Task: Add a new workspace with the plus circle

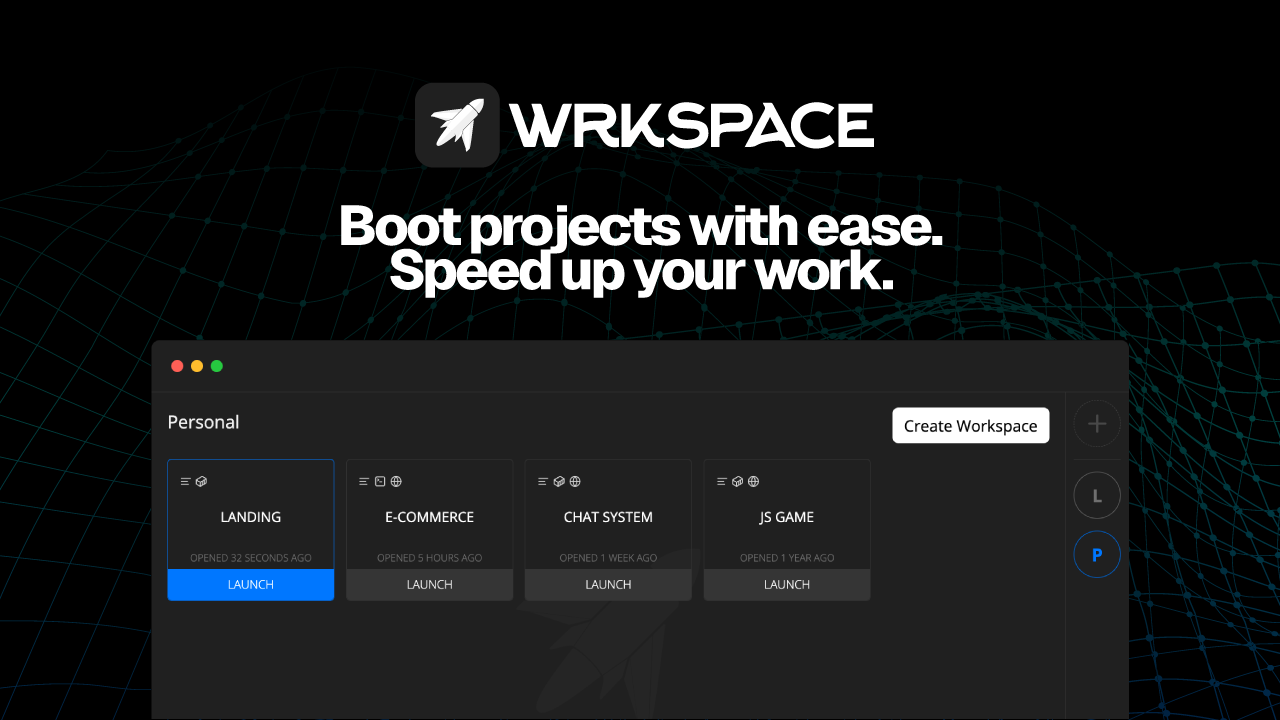Action: pos(1097,424)
